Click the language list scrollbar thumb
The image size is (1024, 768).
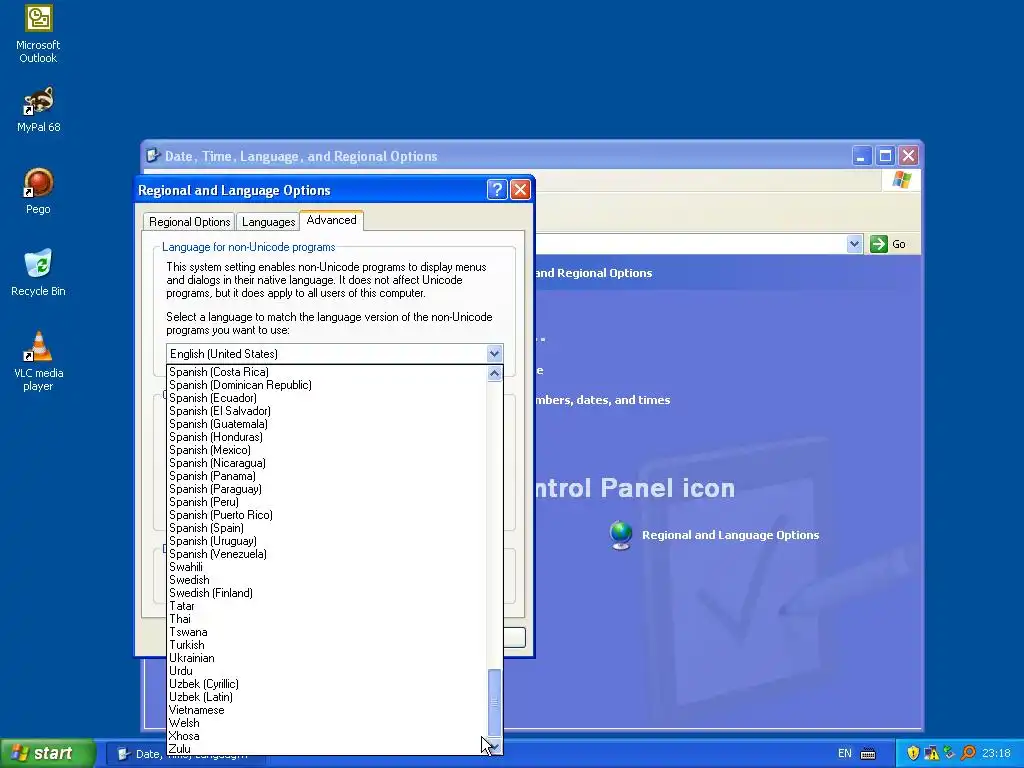click(x=494, y=703)
